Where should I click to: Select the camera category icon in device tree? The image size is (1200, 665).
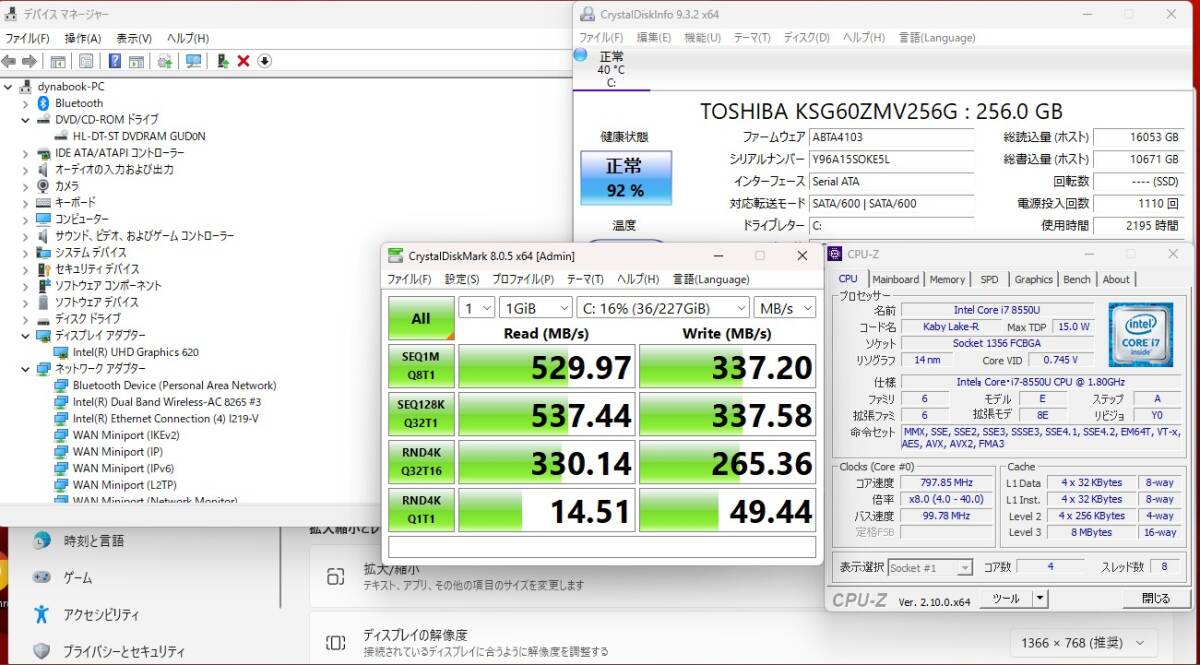pos(44,186)
